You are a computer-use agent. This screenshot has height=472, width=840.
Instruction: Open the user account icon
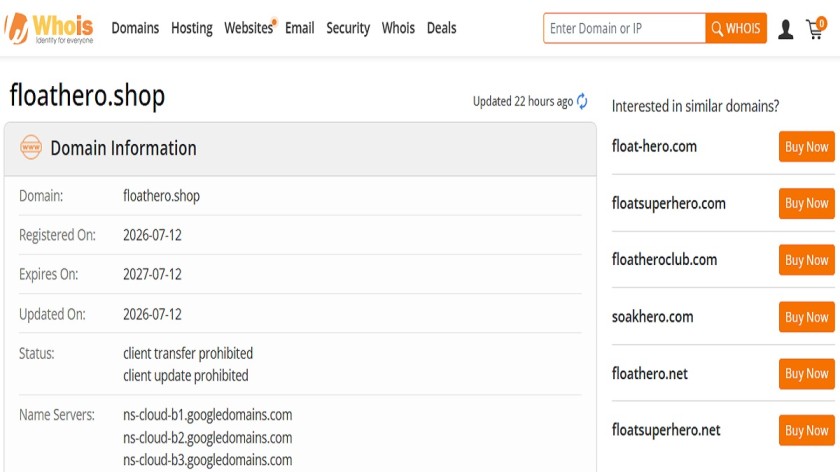tap(785, 29)
